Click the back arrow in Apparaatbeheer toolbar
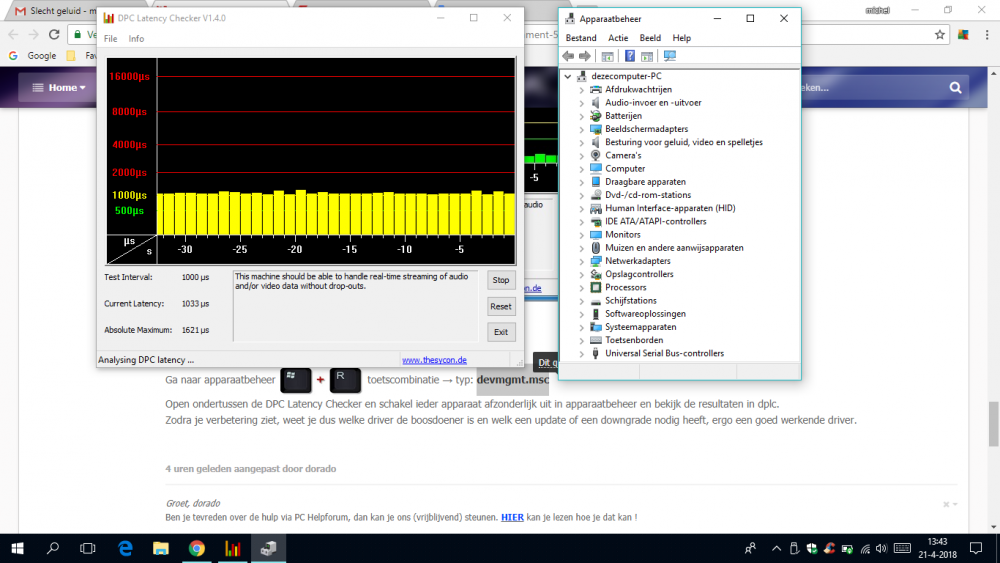Image resolution: width=1000 pixels, height=563 pixels. pyautogui.click(x=569, y=56)
